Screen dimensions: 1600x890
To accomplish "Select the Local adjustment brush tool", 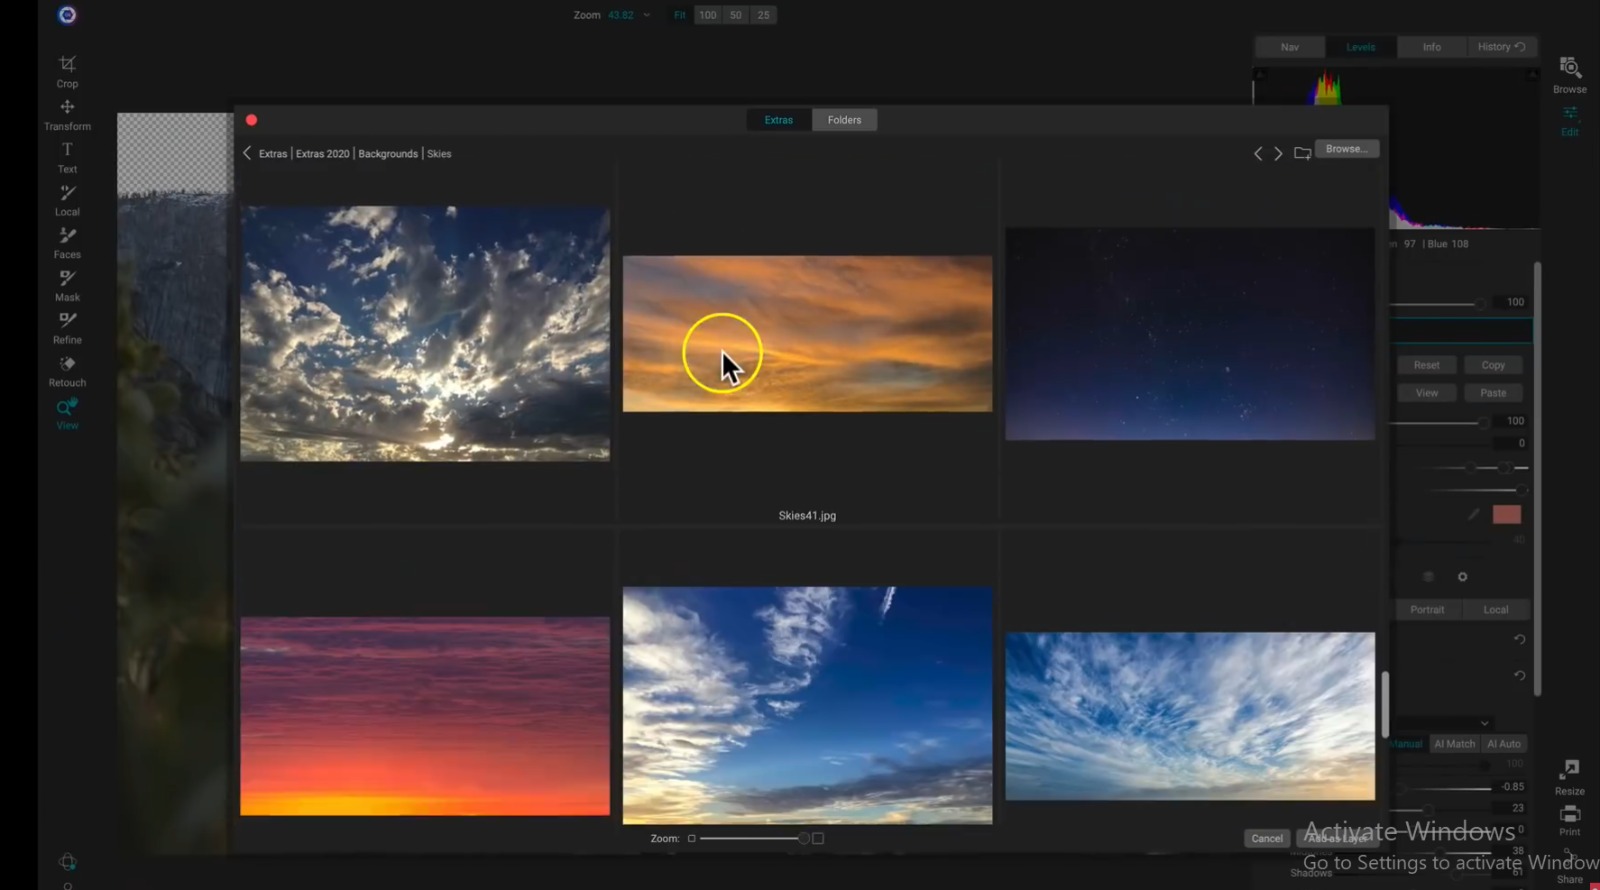I will pos(67,200).
